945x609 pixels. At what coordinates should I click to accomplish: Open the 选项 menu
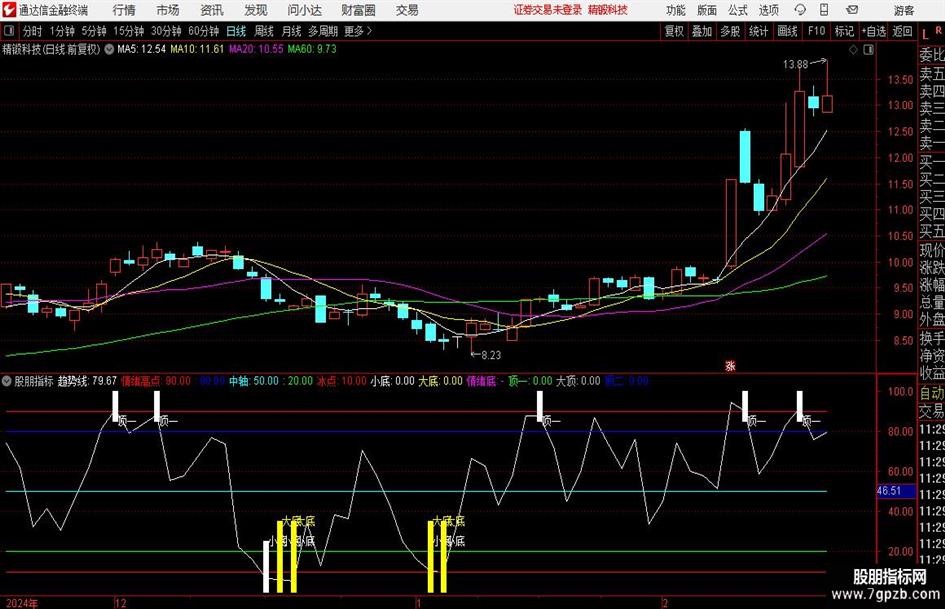768,10
